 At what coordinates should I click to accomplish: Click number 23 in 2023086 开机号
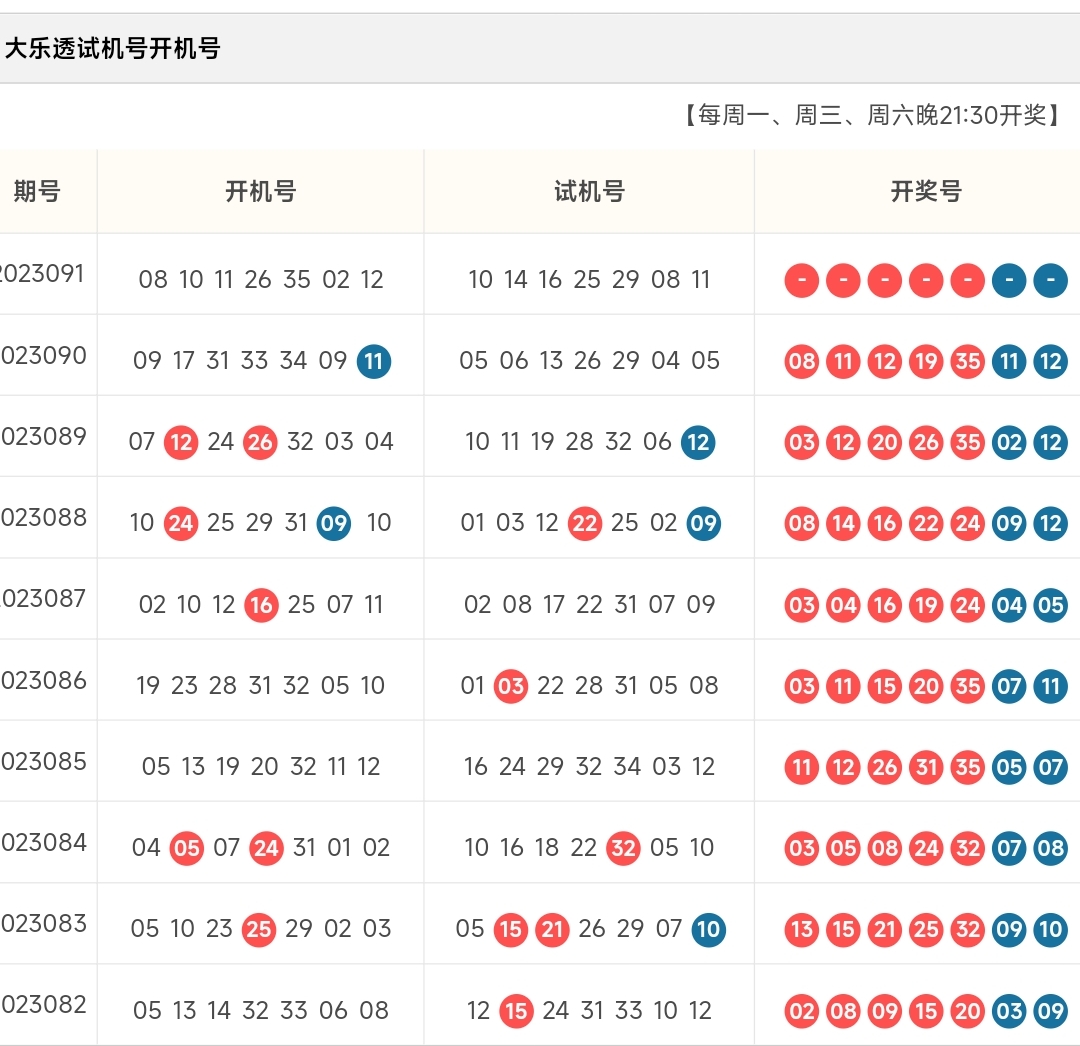pos(185,686)
